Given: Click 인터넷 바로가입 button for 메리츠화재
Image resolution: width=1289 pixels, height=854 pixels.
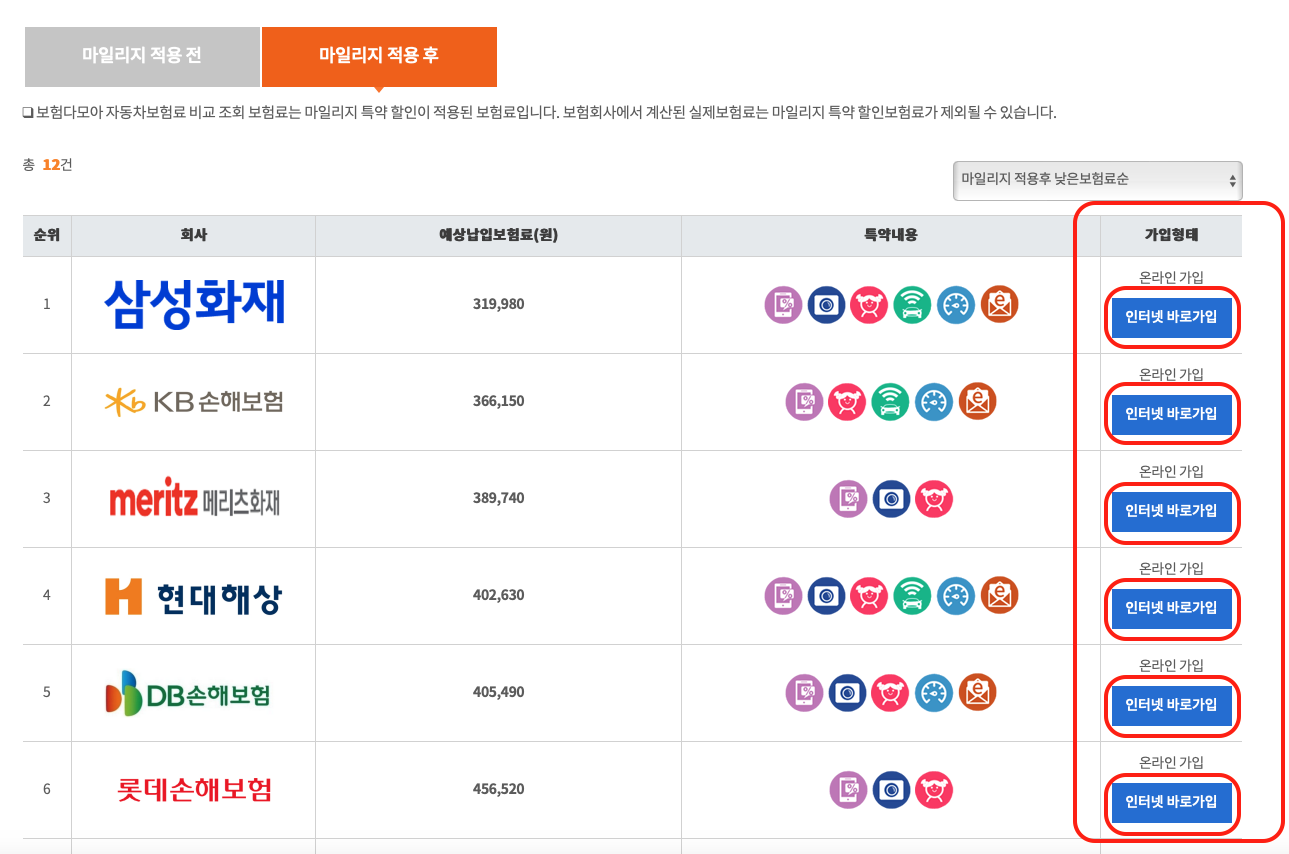Looking at the screenshot, I should pos(1171,511).
